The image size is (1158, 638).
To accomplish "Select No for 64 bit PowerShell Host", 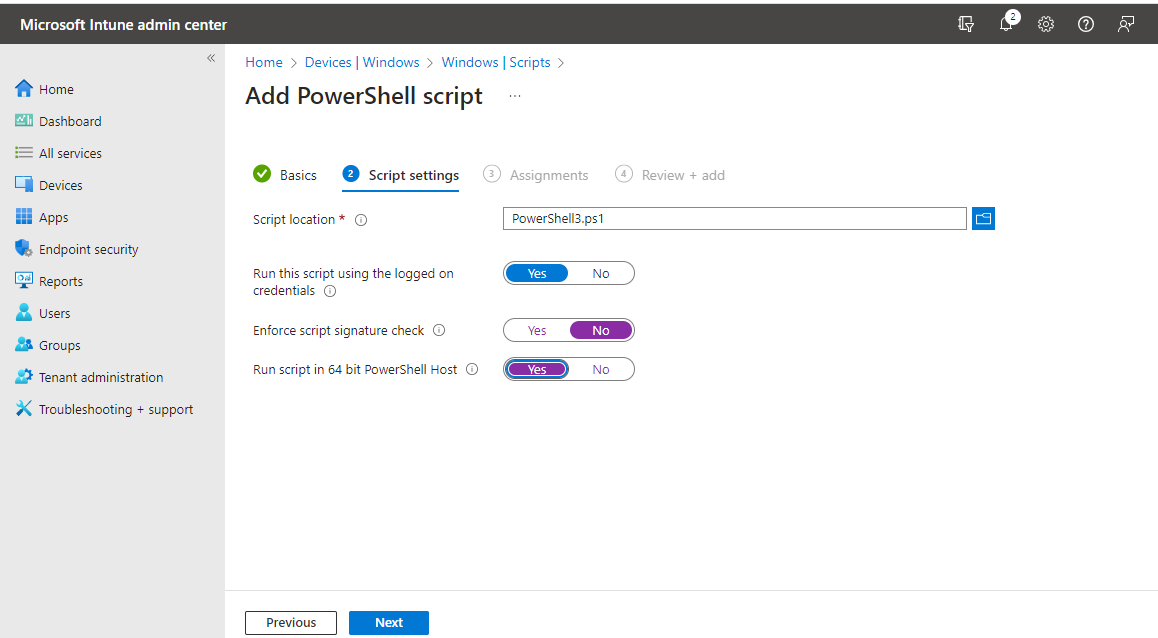I will click(x=600, y=369).
